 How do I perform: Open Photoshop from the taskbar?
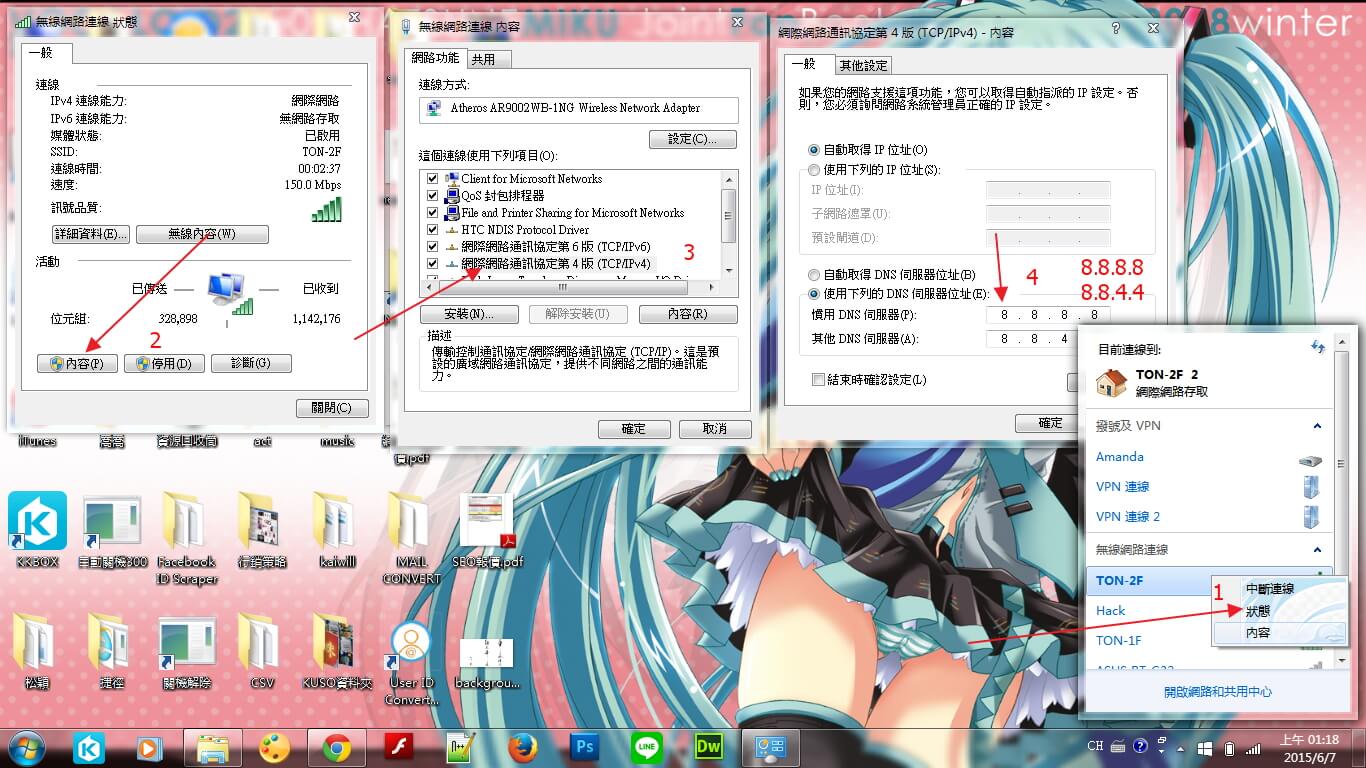[585, 747]
